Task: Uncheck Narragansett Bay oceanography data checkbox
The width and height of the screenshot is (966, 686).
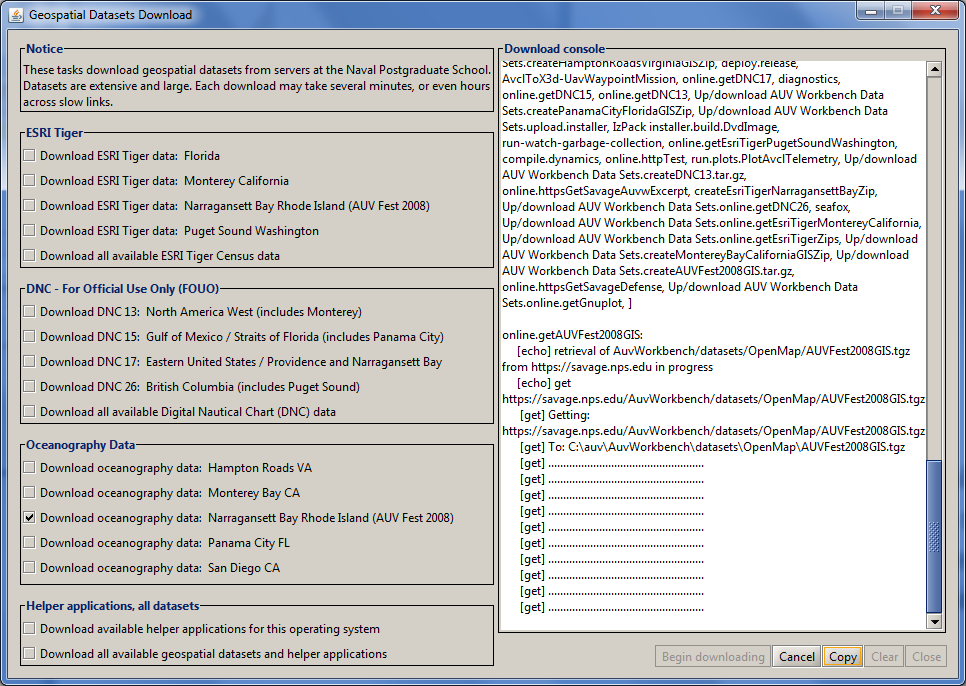Action: [x=30, y=518]
